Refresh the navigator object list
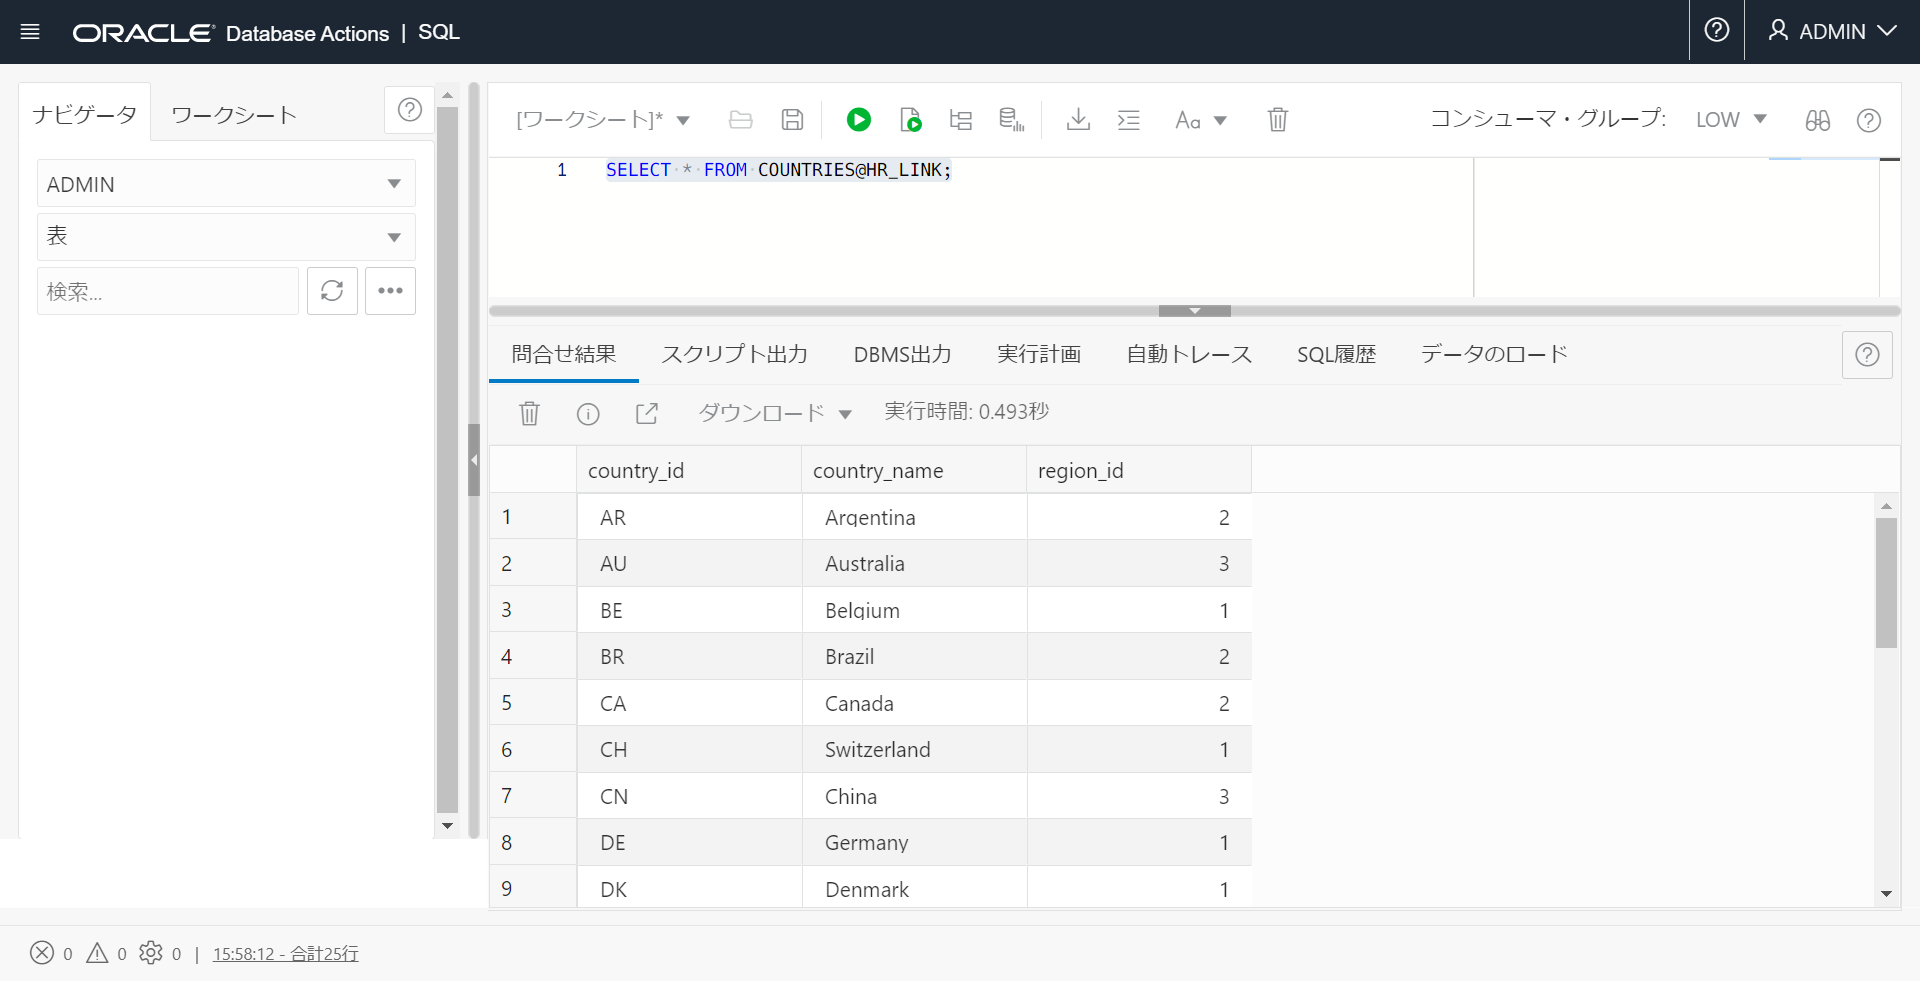Viewport: 1920px width, 981px height. (x=332, y=291)
